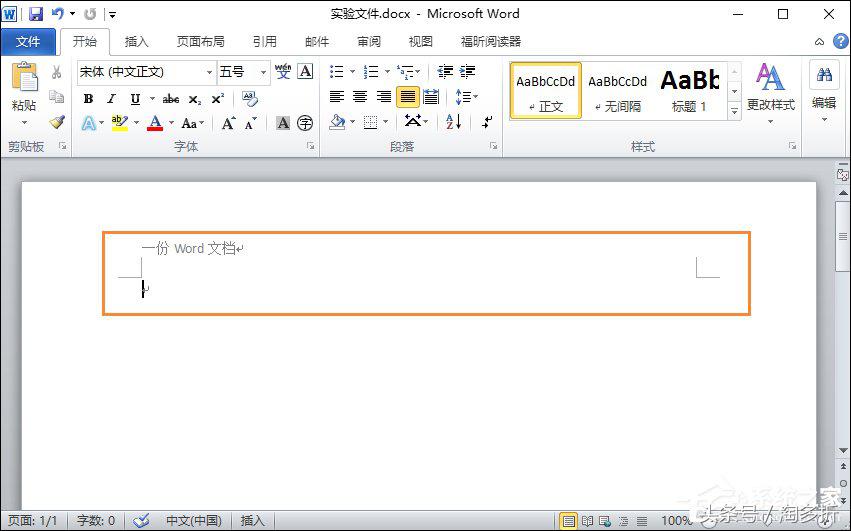
Task: Insert enclosed character (字) icon
Action: coord(306,123)
